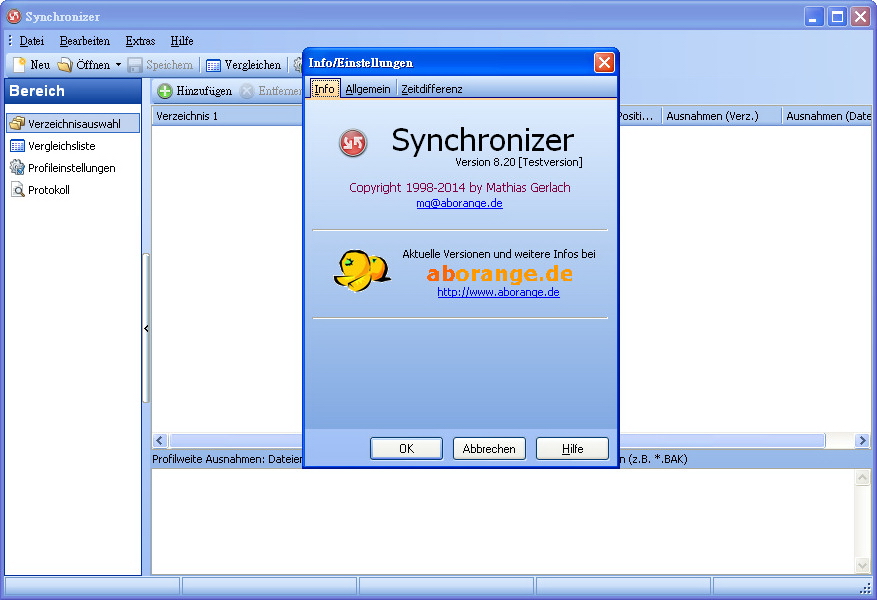Select Verzeichnisauswahl in the sidebar

click(73, 124)
